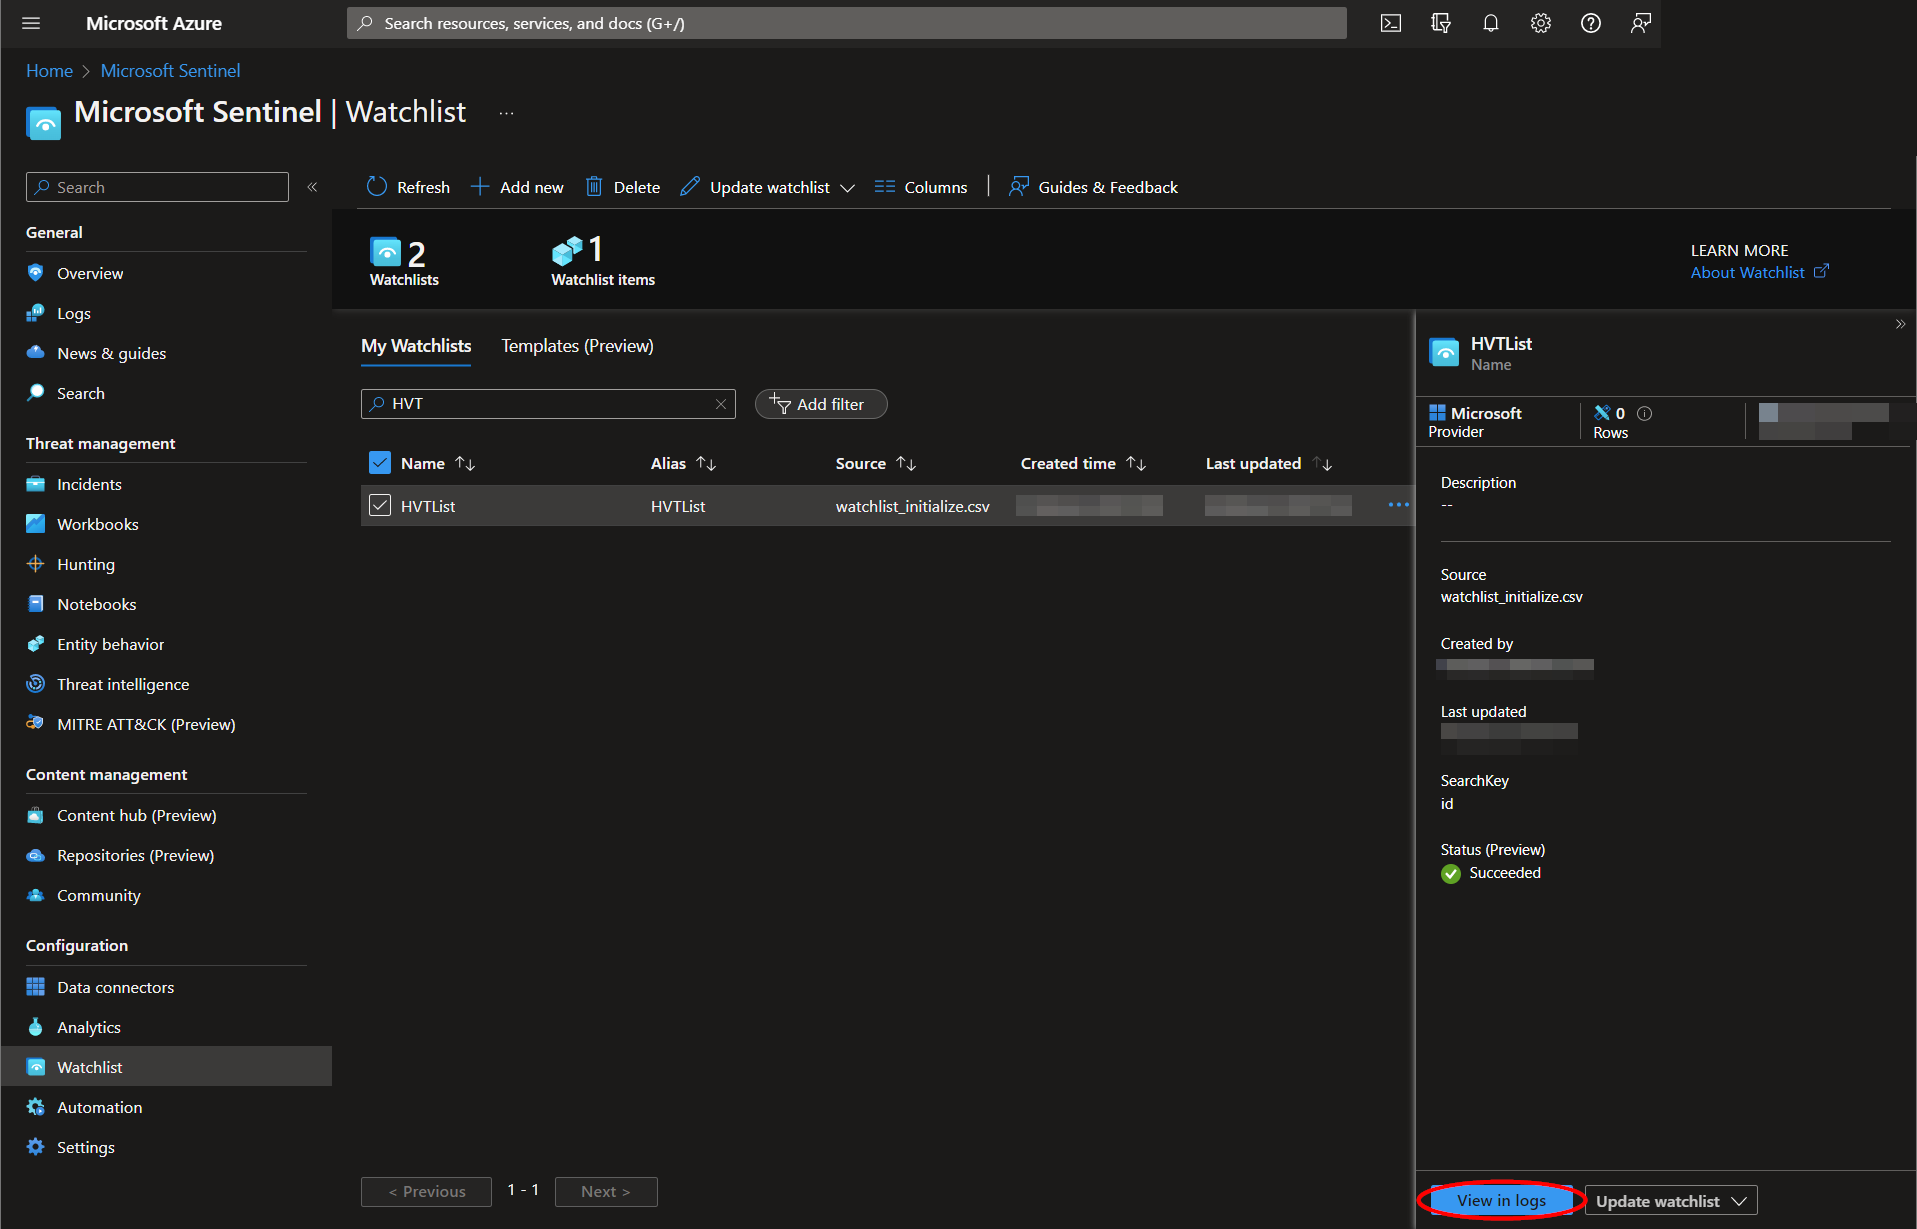The width and height of the screenshot is (1917, 1229).
Task: Sort by Name column
Action: [438, 463]
